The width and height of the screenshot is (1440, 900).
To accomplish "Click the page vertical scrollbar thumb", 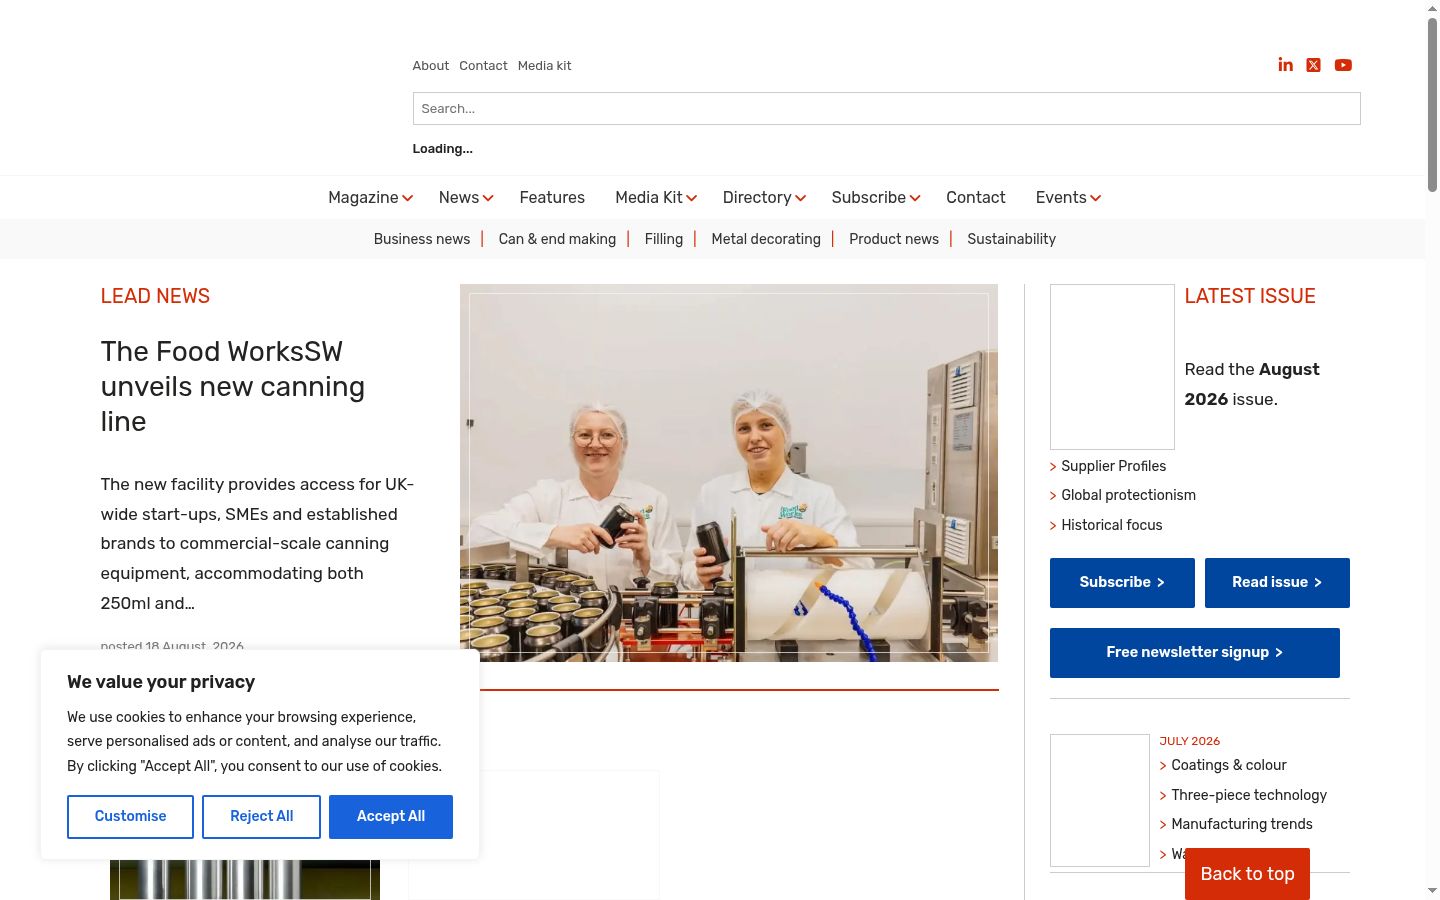I will (1432, 104).
